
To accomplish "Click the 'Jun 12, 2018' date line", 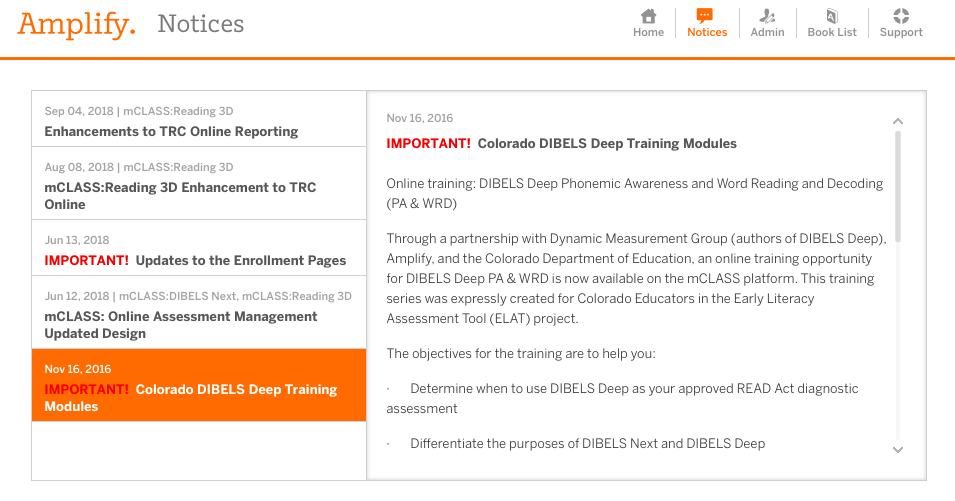I will pyautogui.click(x=198, y=296).
